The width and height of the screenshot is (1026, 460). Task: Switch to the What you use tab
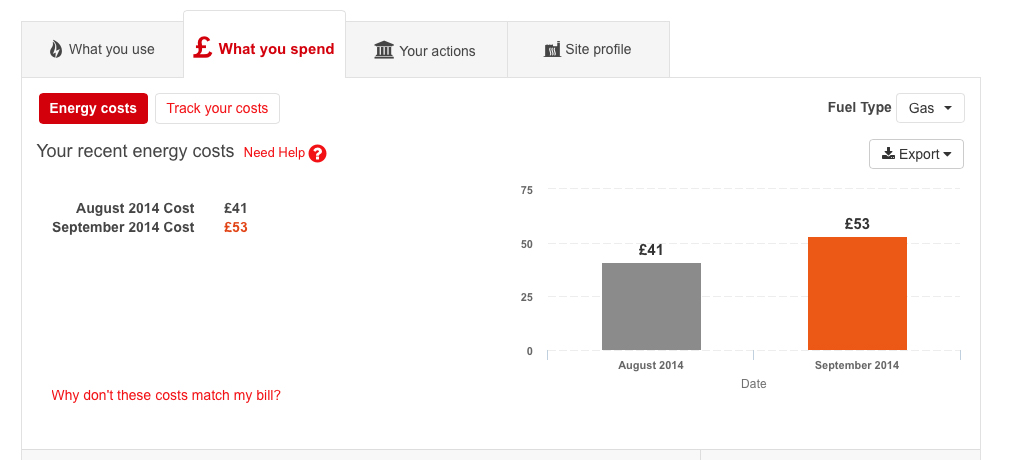(x=102, y=49)
